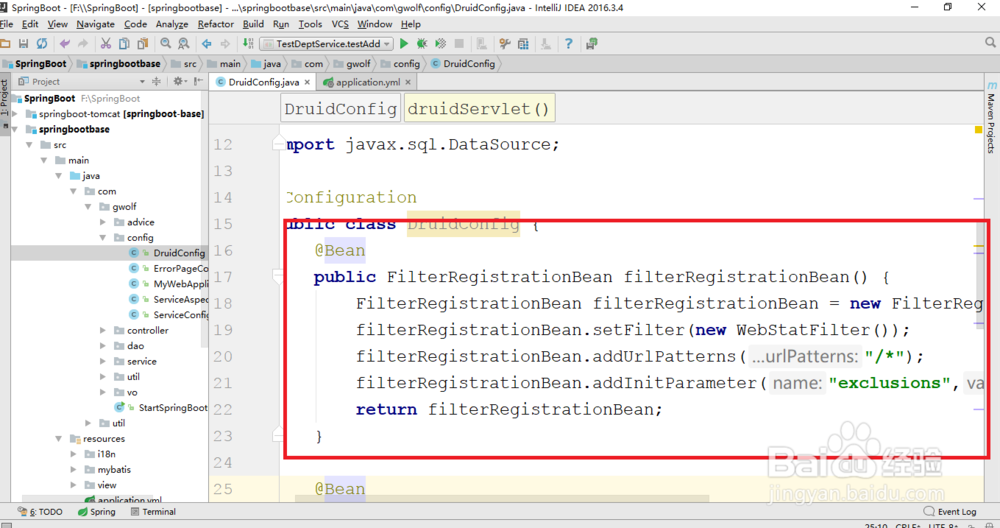Image resolution: width=1000 pixels, height=528 pixels.
Task: Open the Terminal tool window
Action: [x=153, y=511]
